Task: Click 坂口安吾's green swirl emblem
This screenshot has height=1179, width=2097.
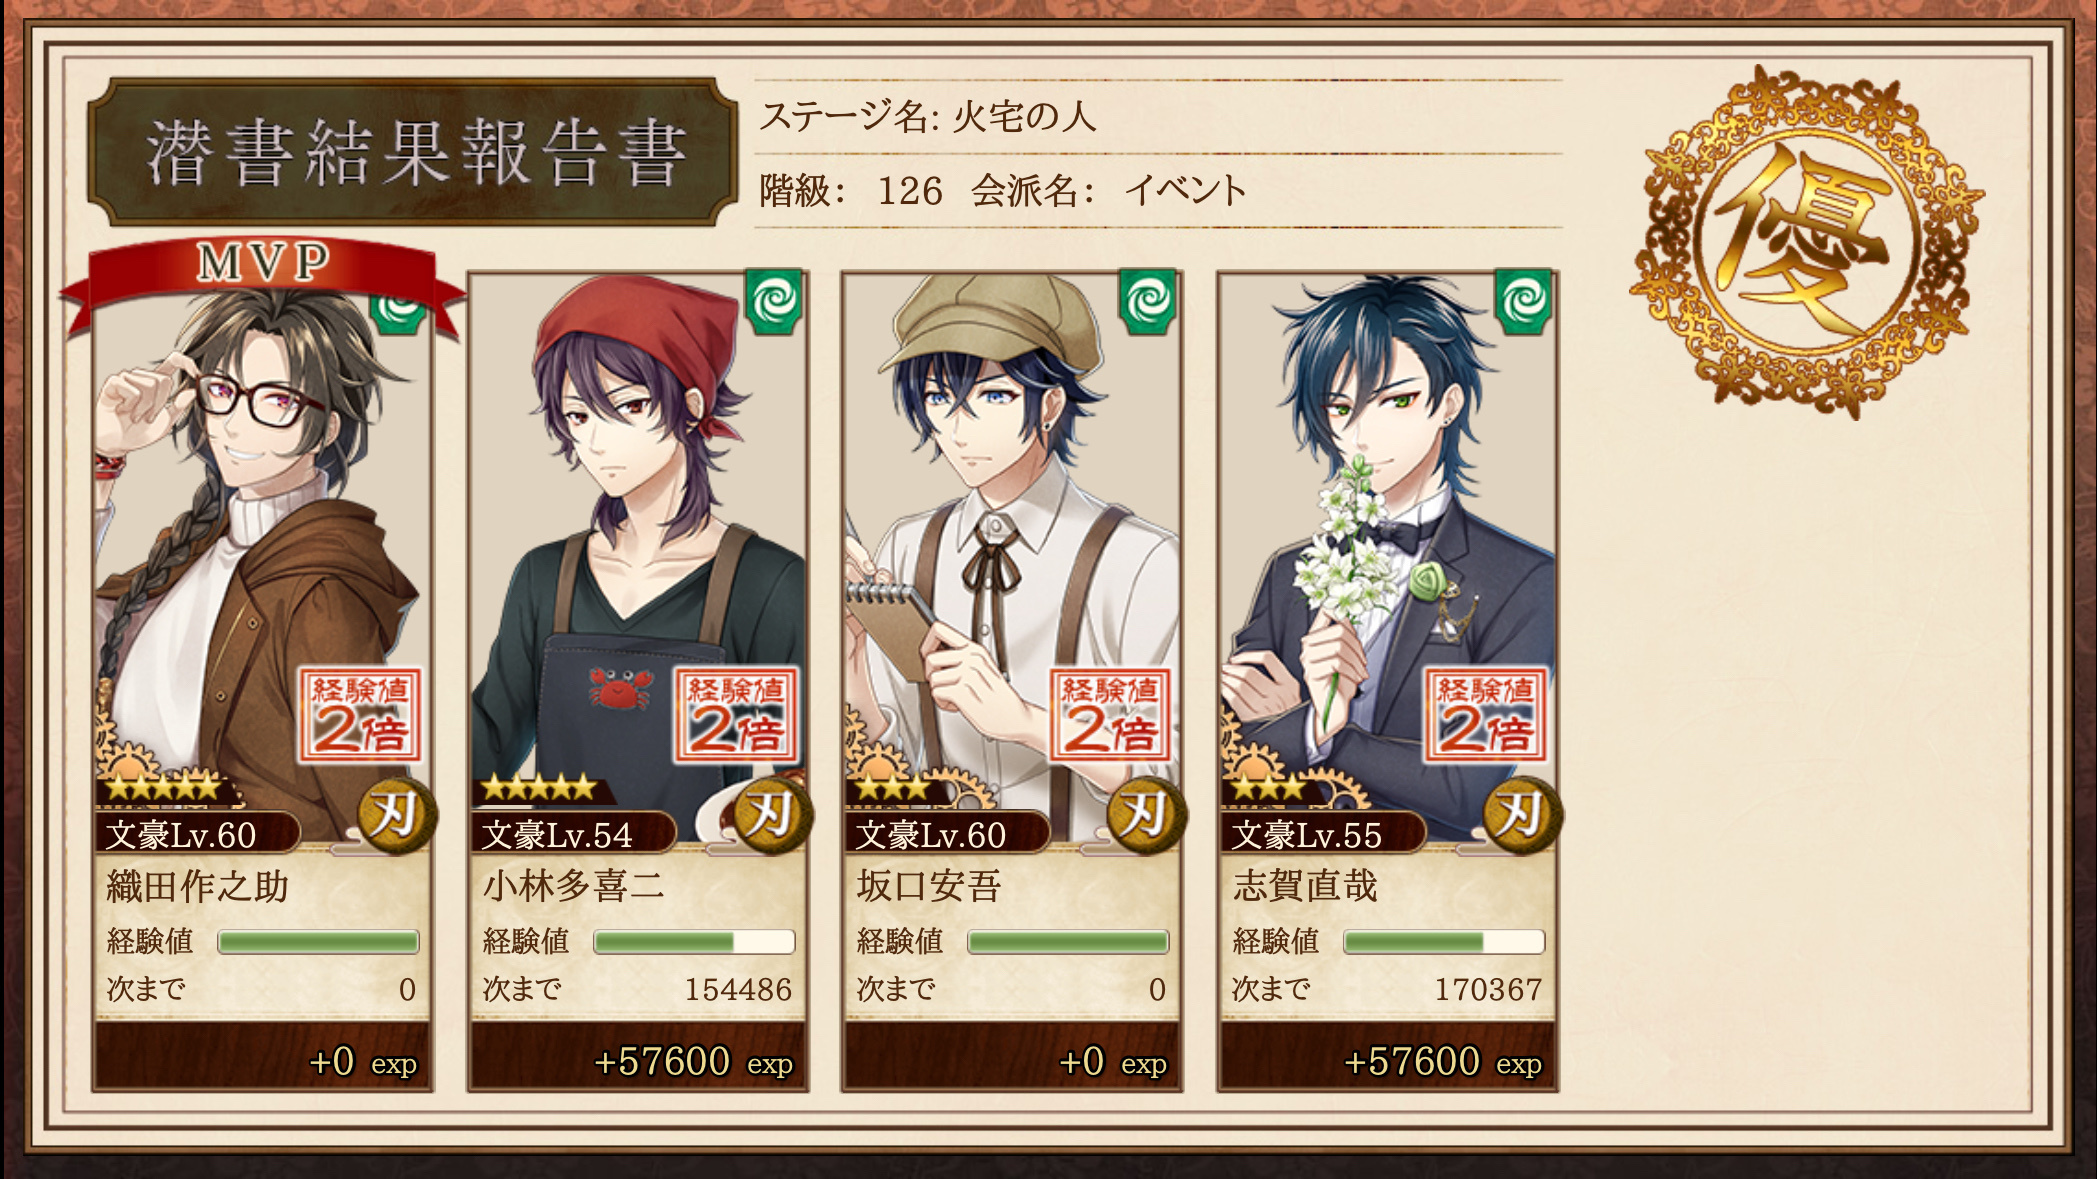Action: coord(1148,301)
